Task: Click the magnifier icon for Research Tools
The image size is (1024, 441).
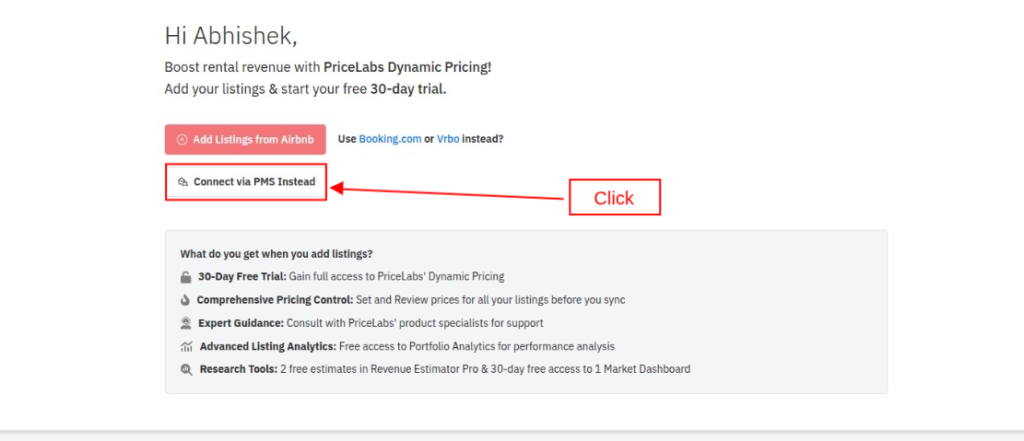Action: pyautogui.click(x=185, y=369)
